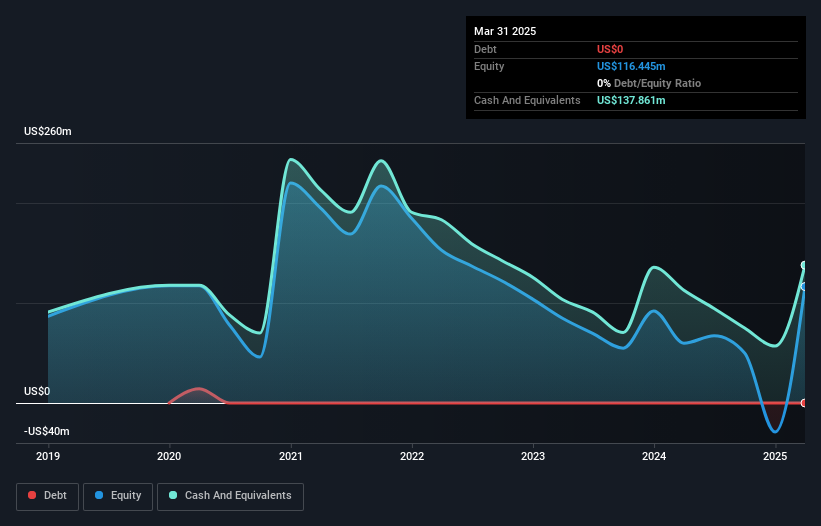
Task: Click the 2025 x-axis label
Action: coord(775,456)
